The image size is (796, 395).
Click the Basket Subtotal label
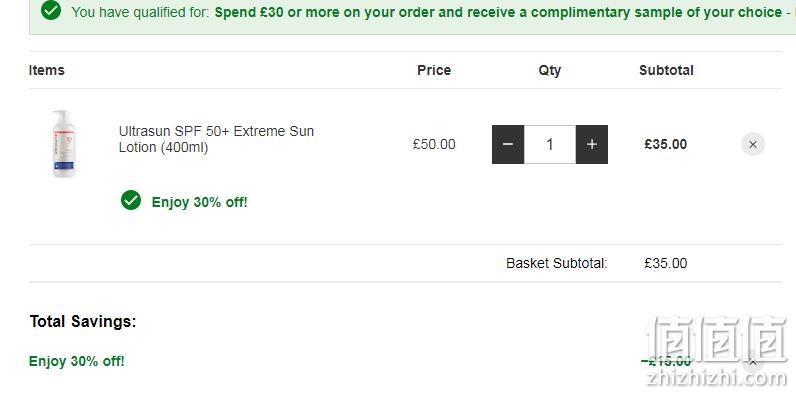[556, 263]
